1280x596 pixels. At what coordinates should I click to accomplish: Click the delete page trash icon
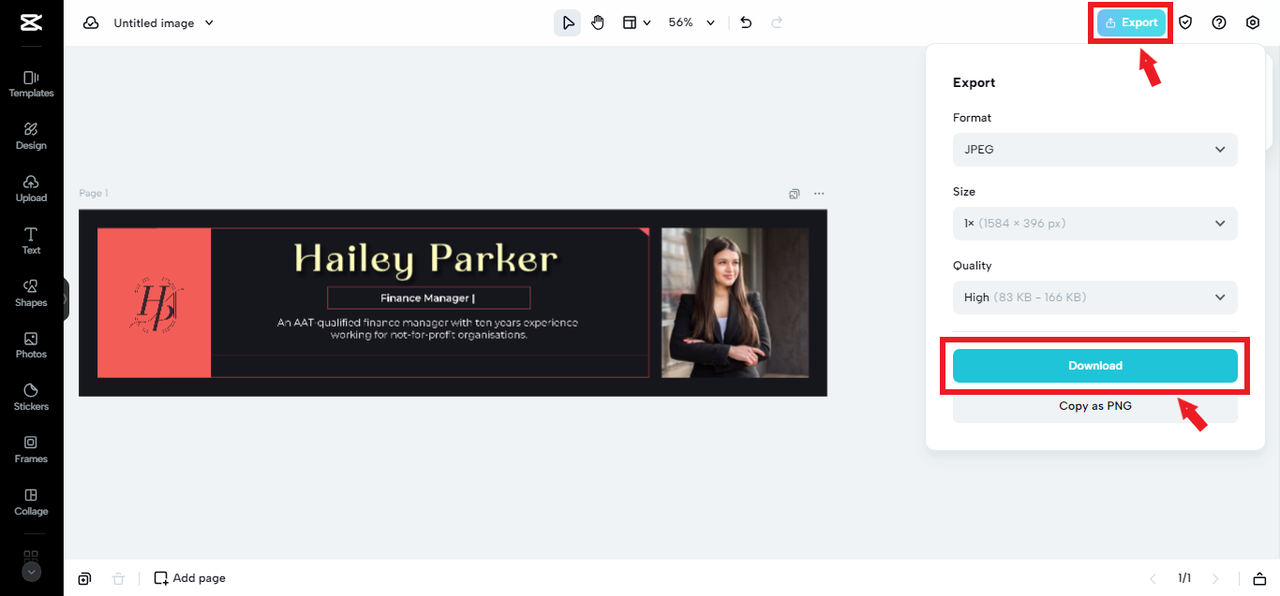(x=118, y=578)
